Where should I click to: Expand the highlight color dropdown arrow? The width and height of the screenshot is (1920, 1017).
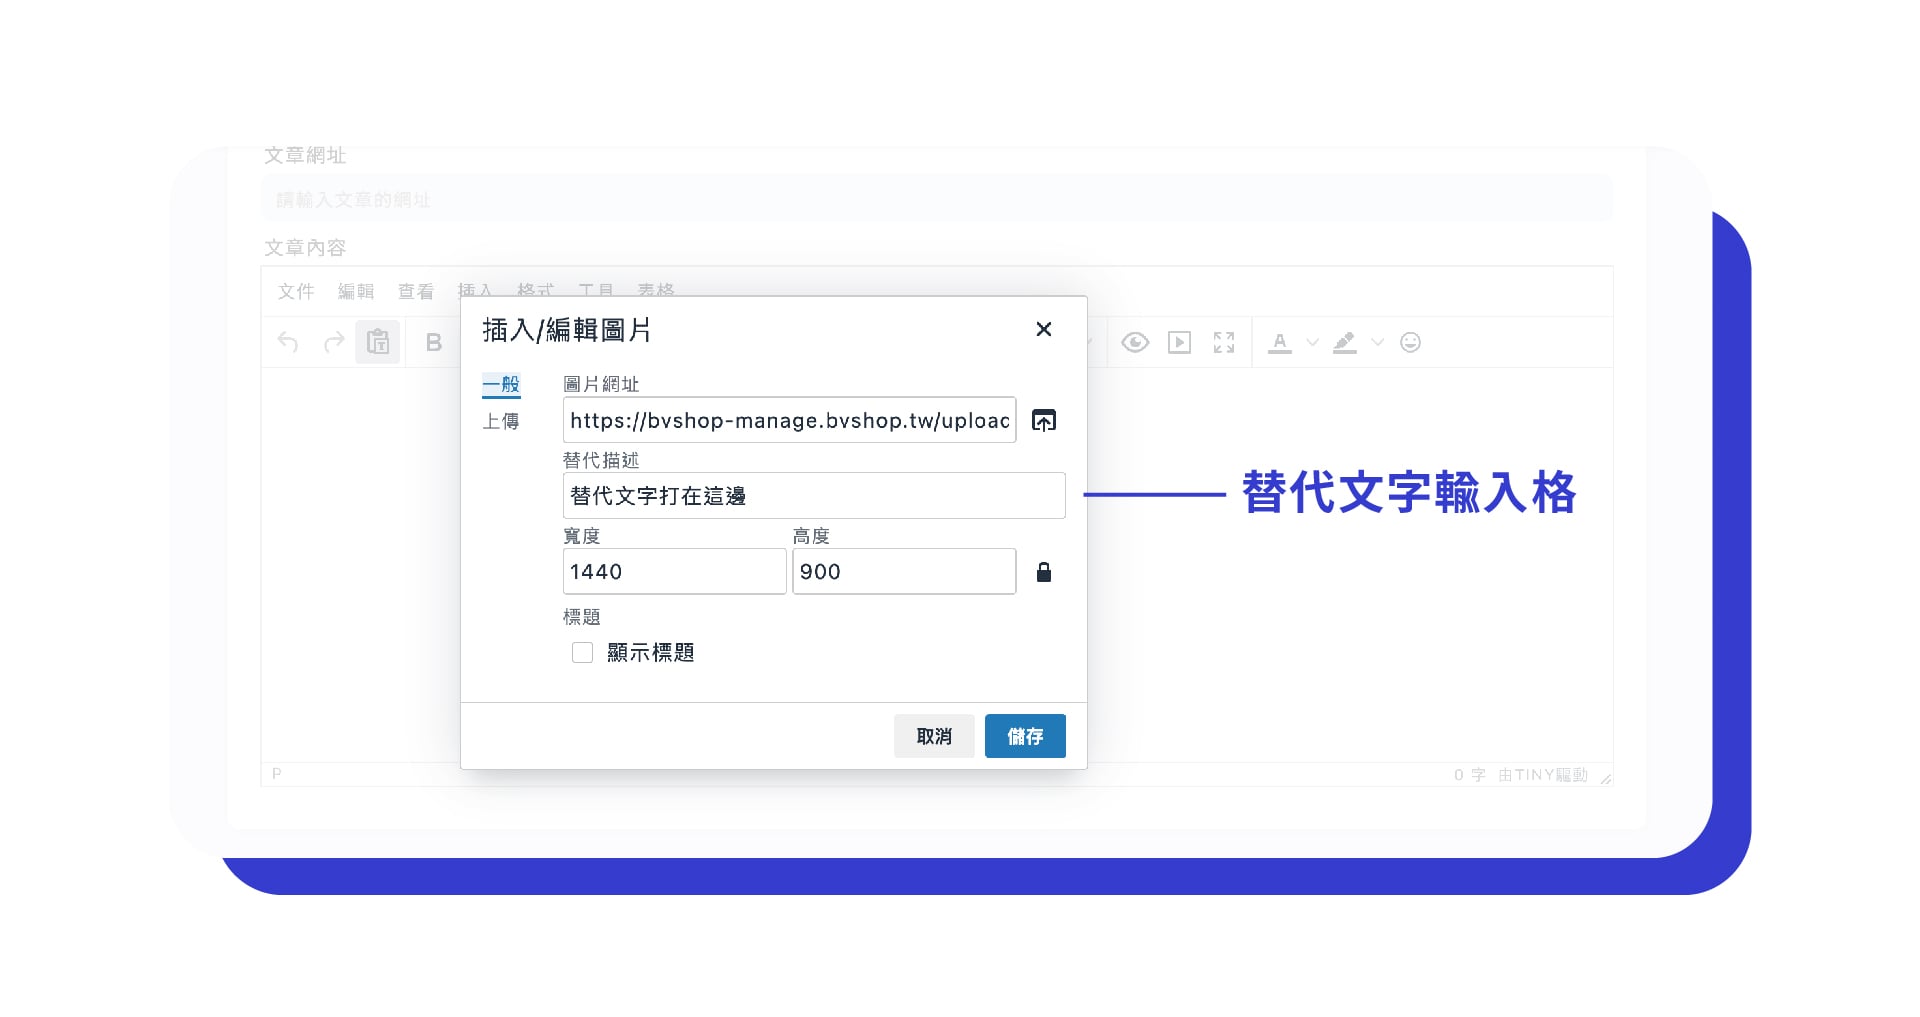[1378, 343]
